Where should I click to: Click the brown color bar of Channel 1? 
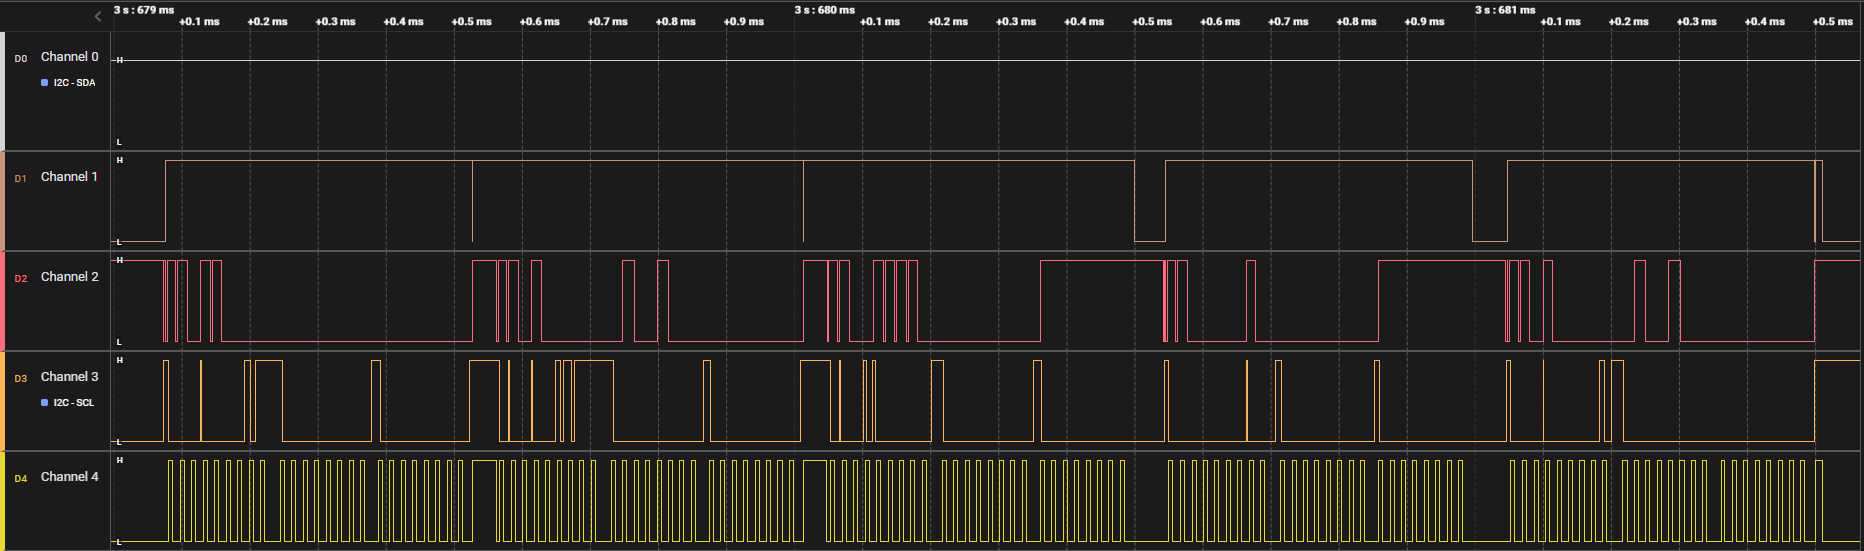click(2, 201)
